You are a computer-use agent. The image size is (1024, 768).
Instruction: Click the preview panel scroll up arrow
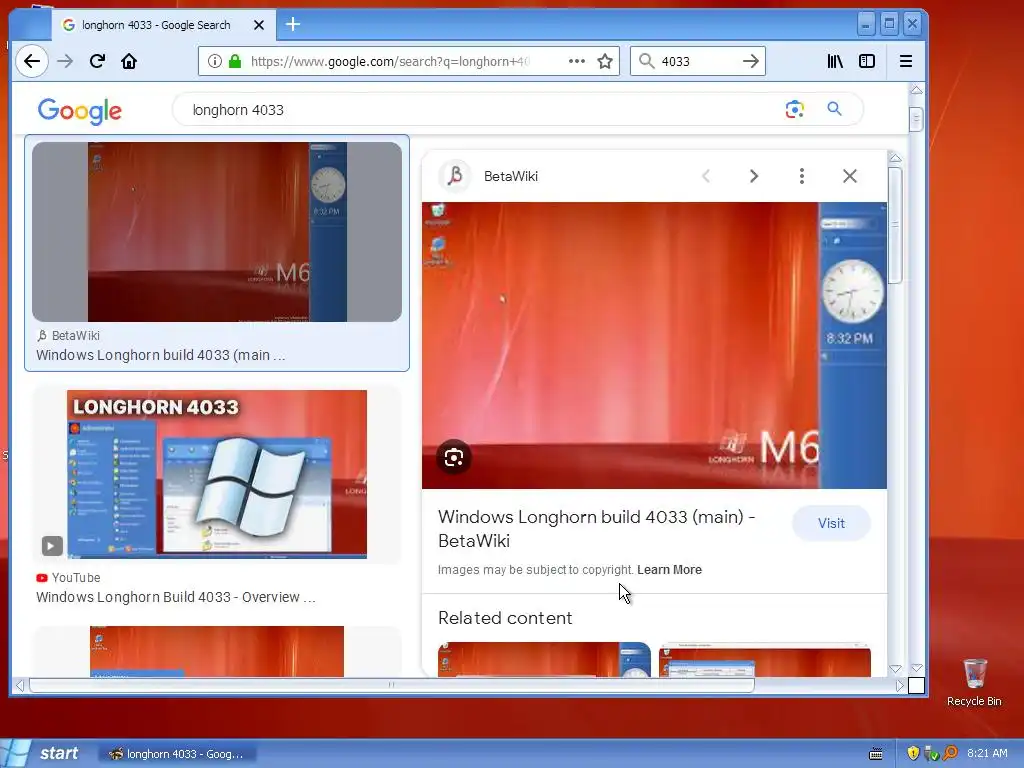coord(895,158)
